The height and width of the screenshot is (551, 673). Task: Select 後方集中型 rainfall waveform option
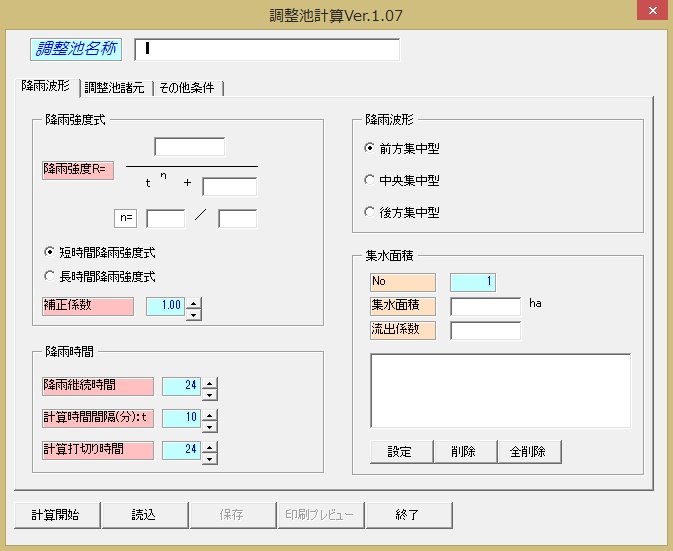370,213
